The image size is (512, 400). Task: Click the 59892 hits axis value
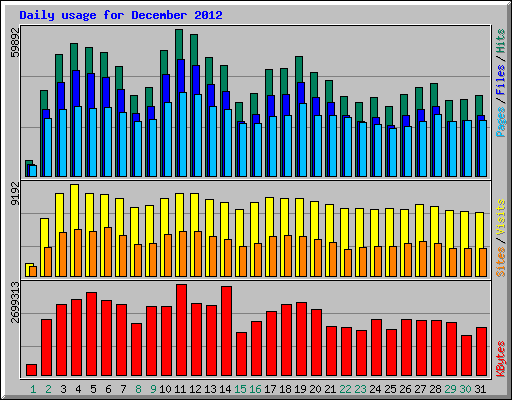(16, 42)
